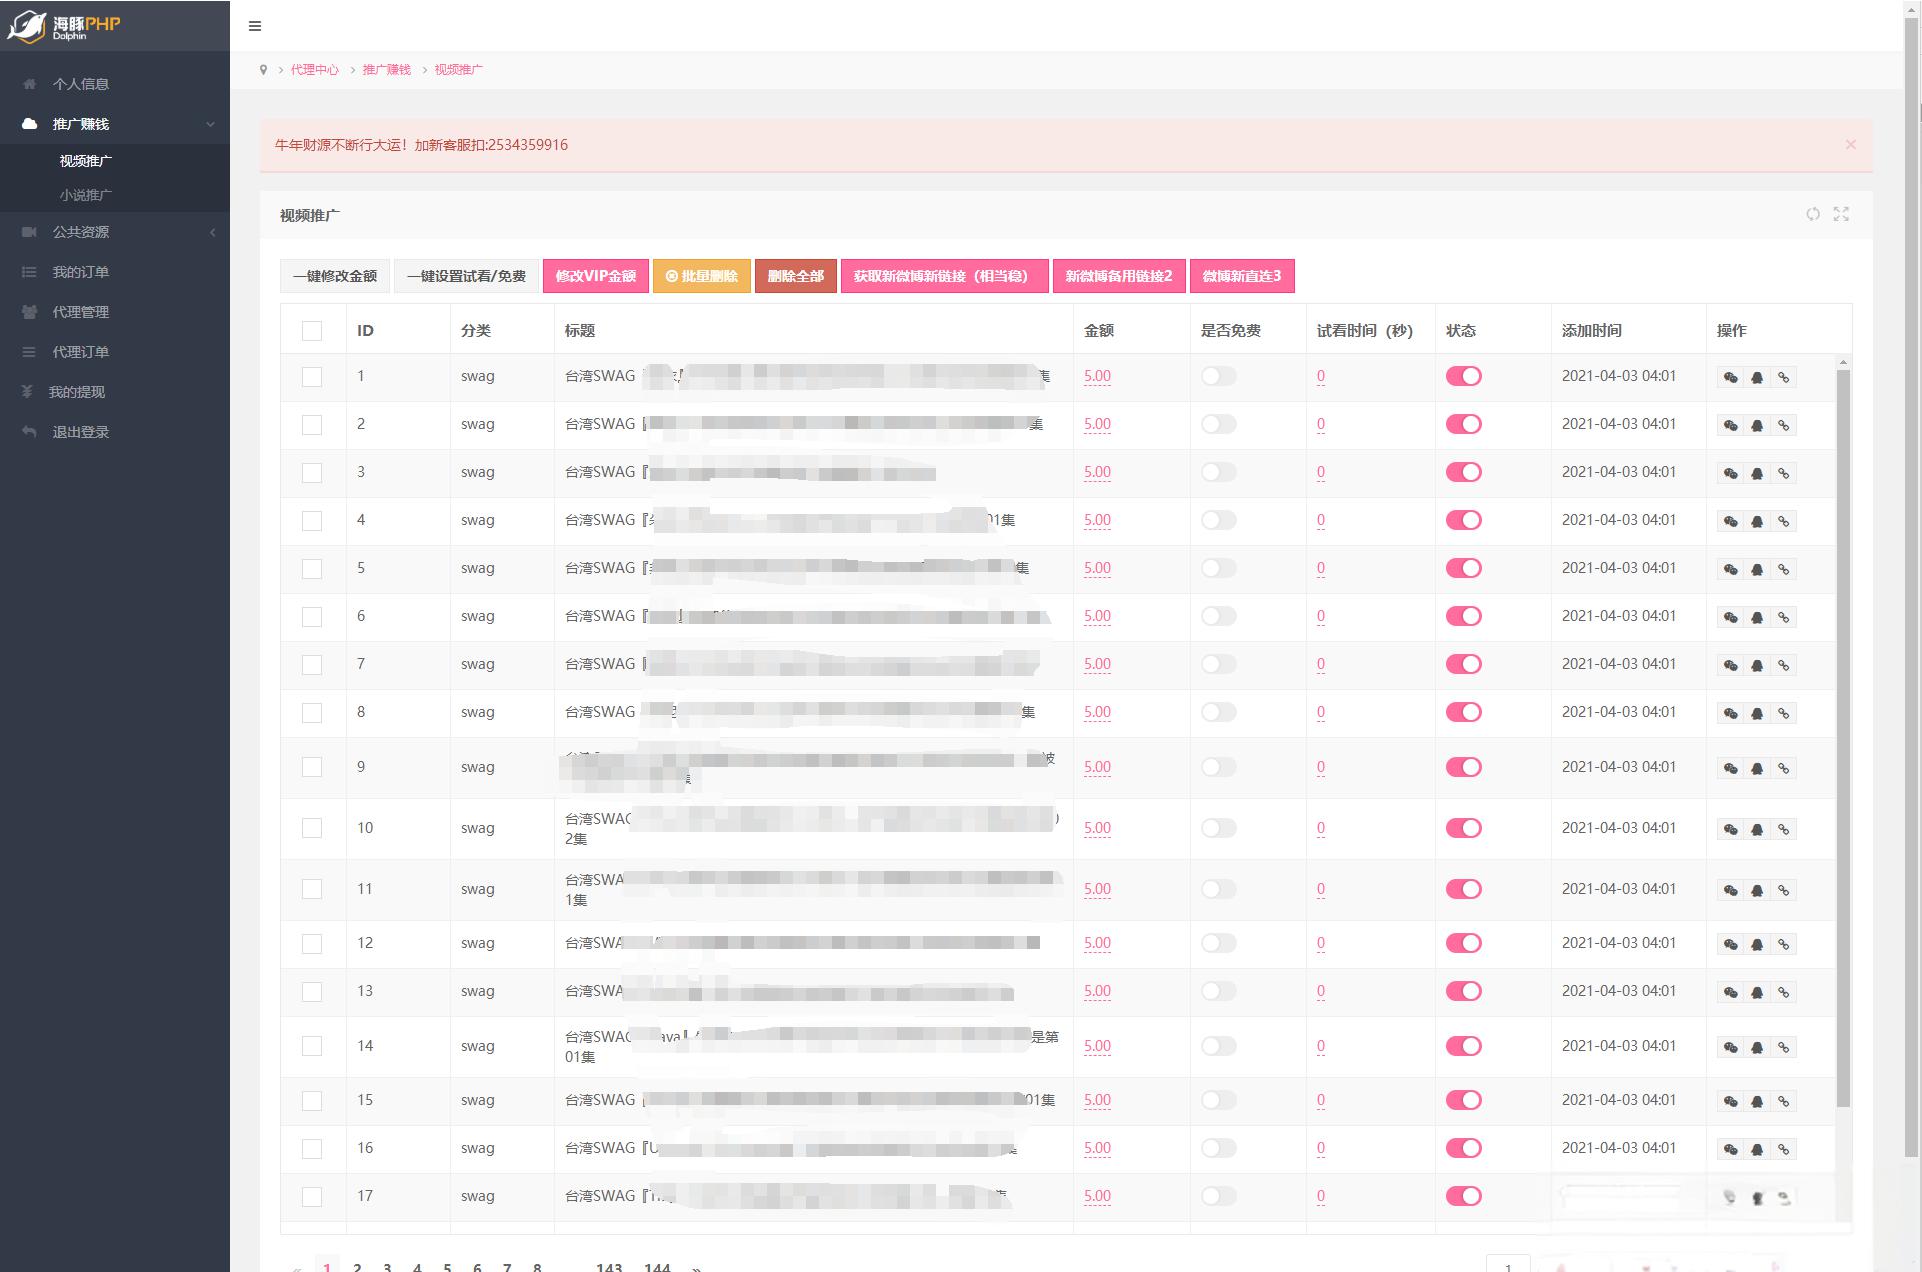Image resolution: width=1922 pixels, height=1272 pixels.
Task: Click the QQ share icon in row 8
Action: [x=1757, y=713]
